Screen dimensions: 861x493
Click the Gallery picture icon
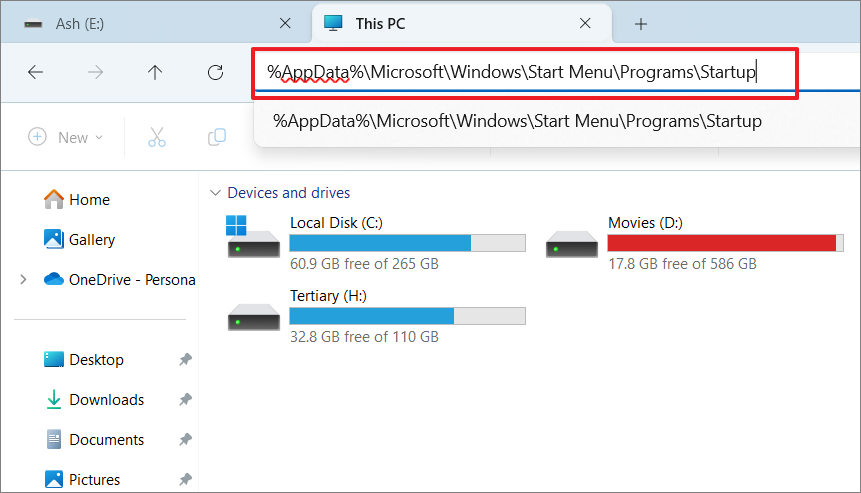53,239
